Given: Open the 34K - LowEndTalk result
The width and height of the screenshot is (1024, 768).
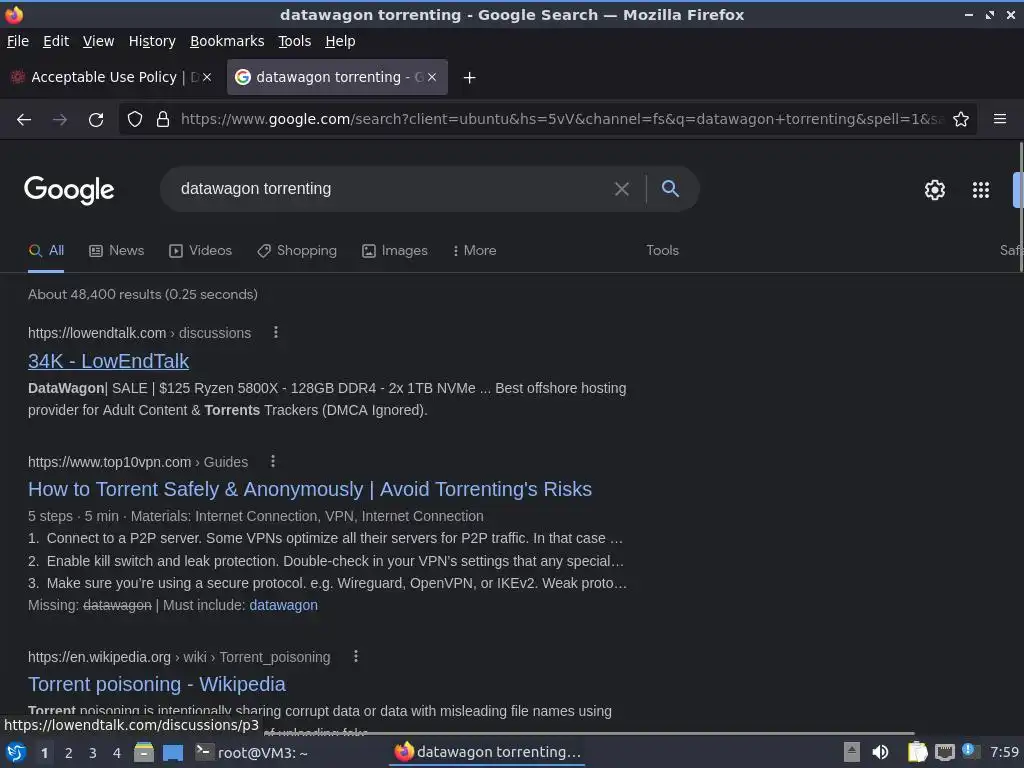Looking at the screenshot, I should 108,361.
